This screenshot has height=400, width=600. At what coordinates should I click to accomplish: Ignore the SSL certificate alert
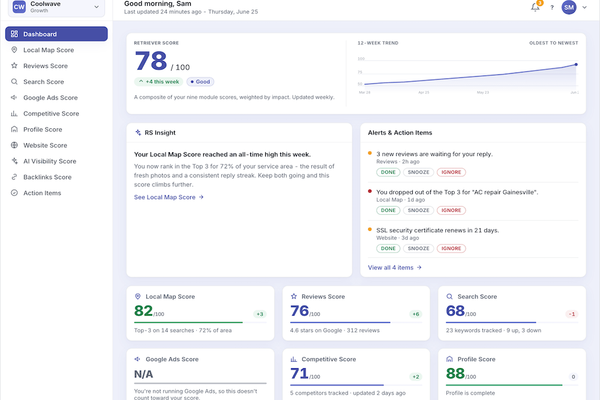(451, 248)
